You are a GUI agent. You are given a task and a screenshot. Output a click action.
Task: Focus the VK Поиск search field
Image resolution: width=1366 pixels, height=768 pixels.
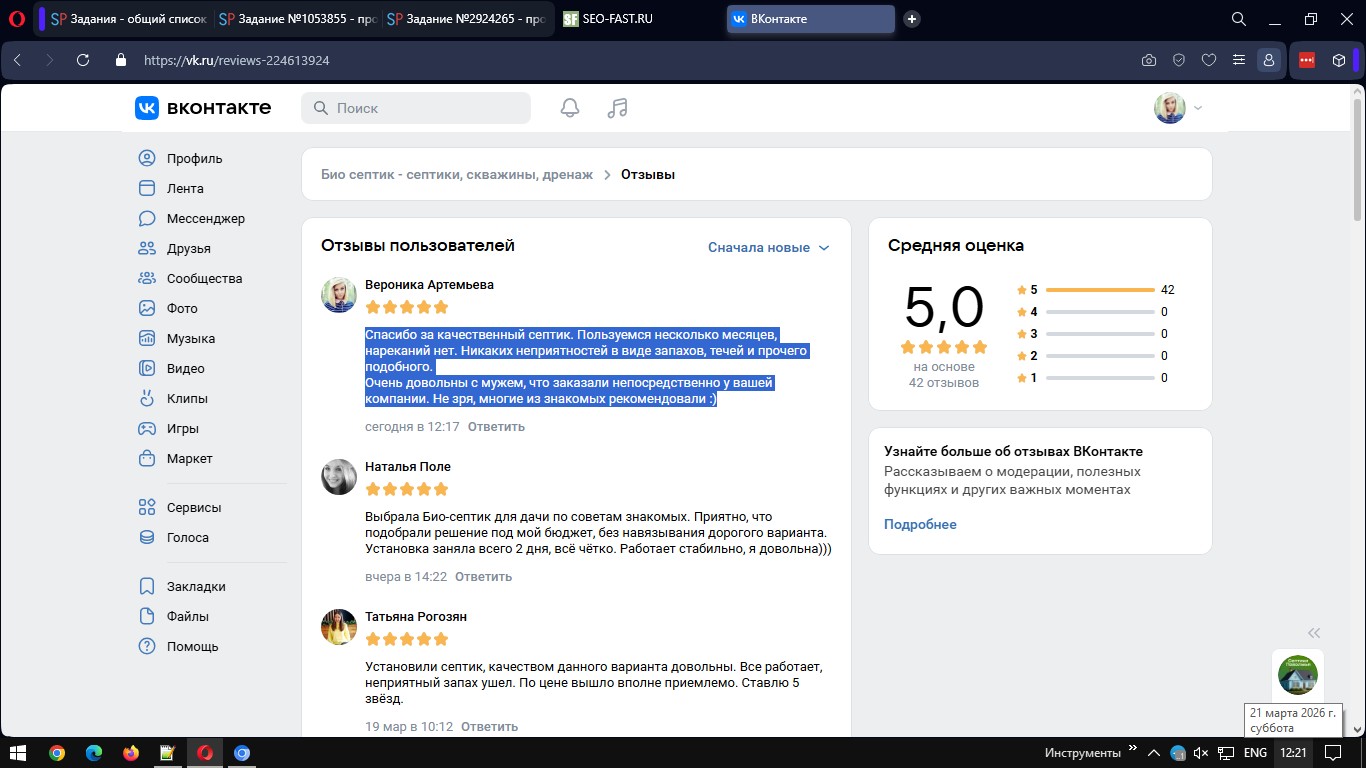click(x=416, y=108)
